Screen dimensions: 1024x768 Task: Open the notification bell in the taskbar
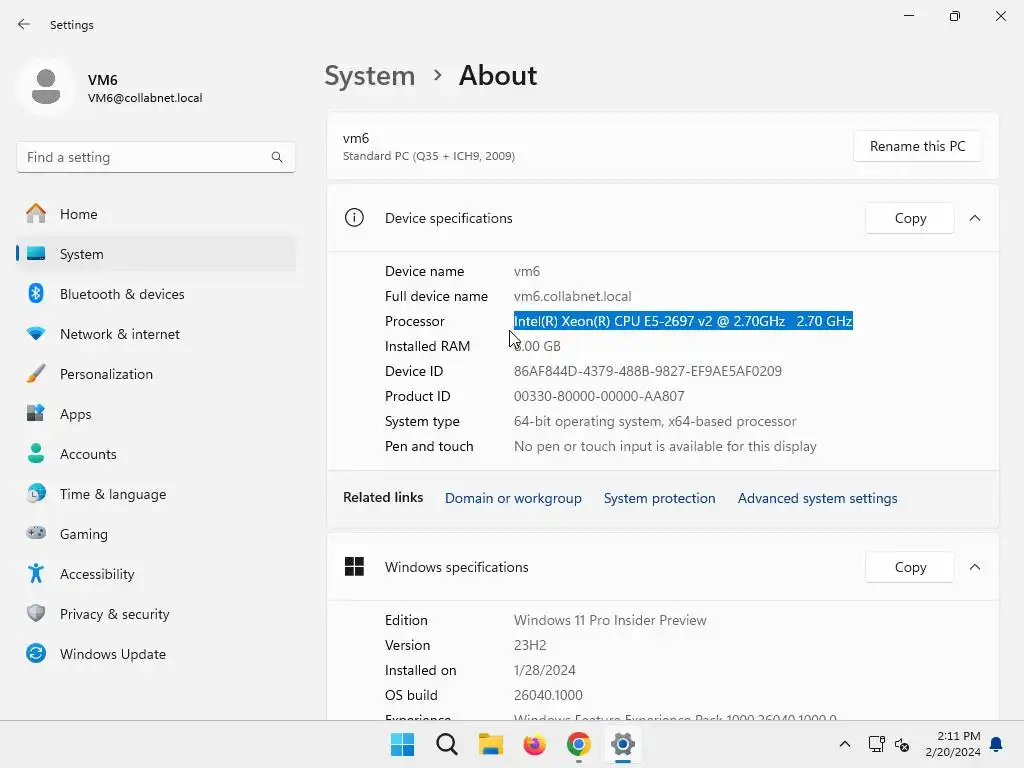click(x=997, y=744)
